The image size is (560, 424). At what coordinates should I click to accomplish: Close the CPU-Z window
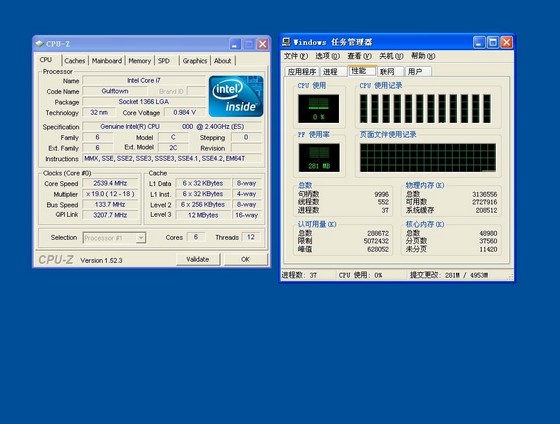[263, 44]
